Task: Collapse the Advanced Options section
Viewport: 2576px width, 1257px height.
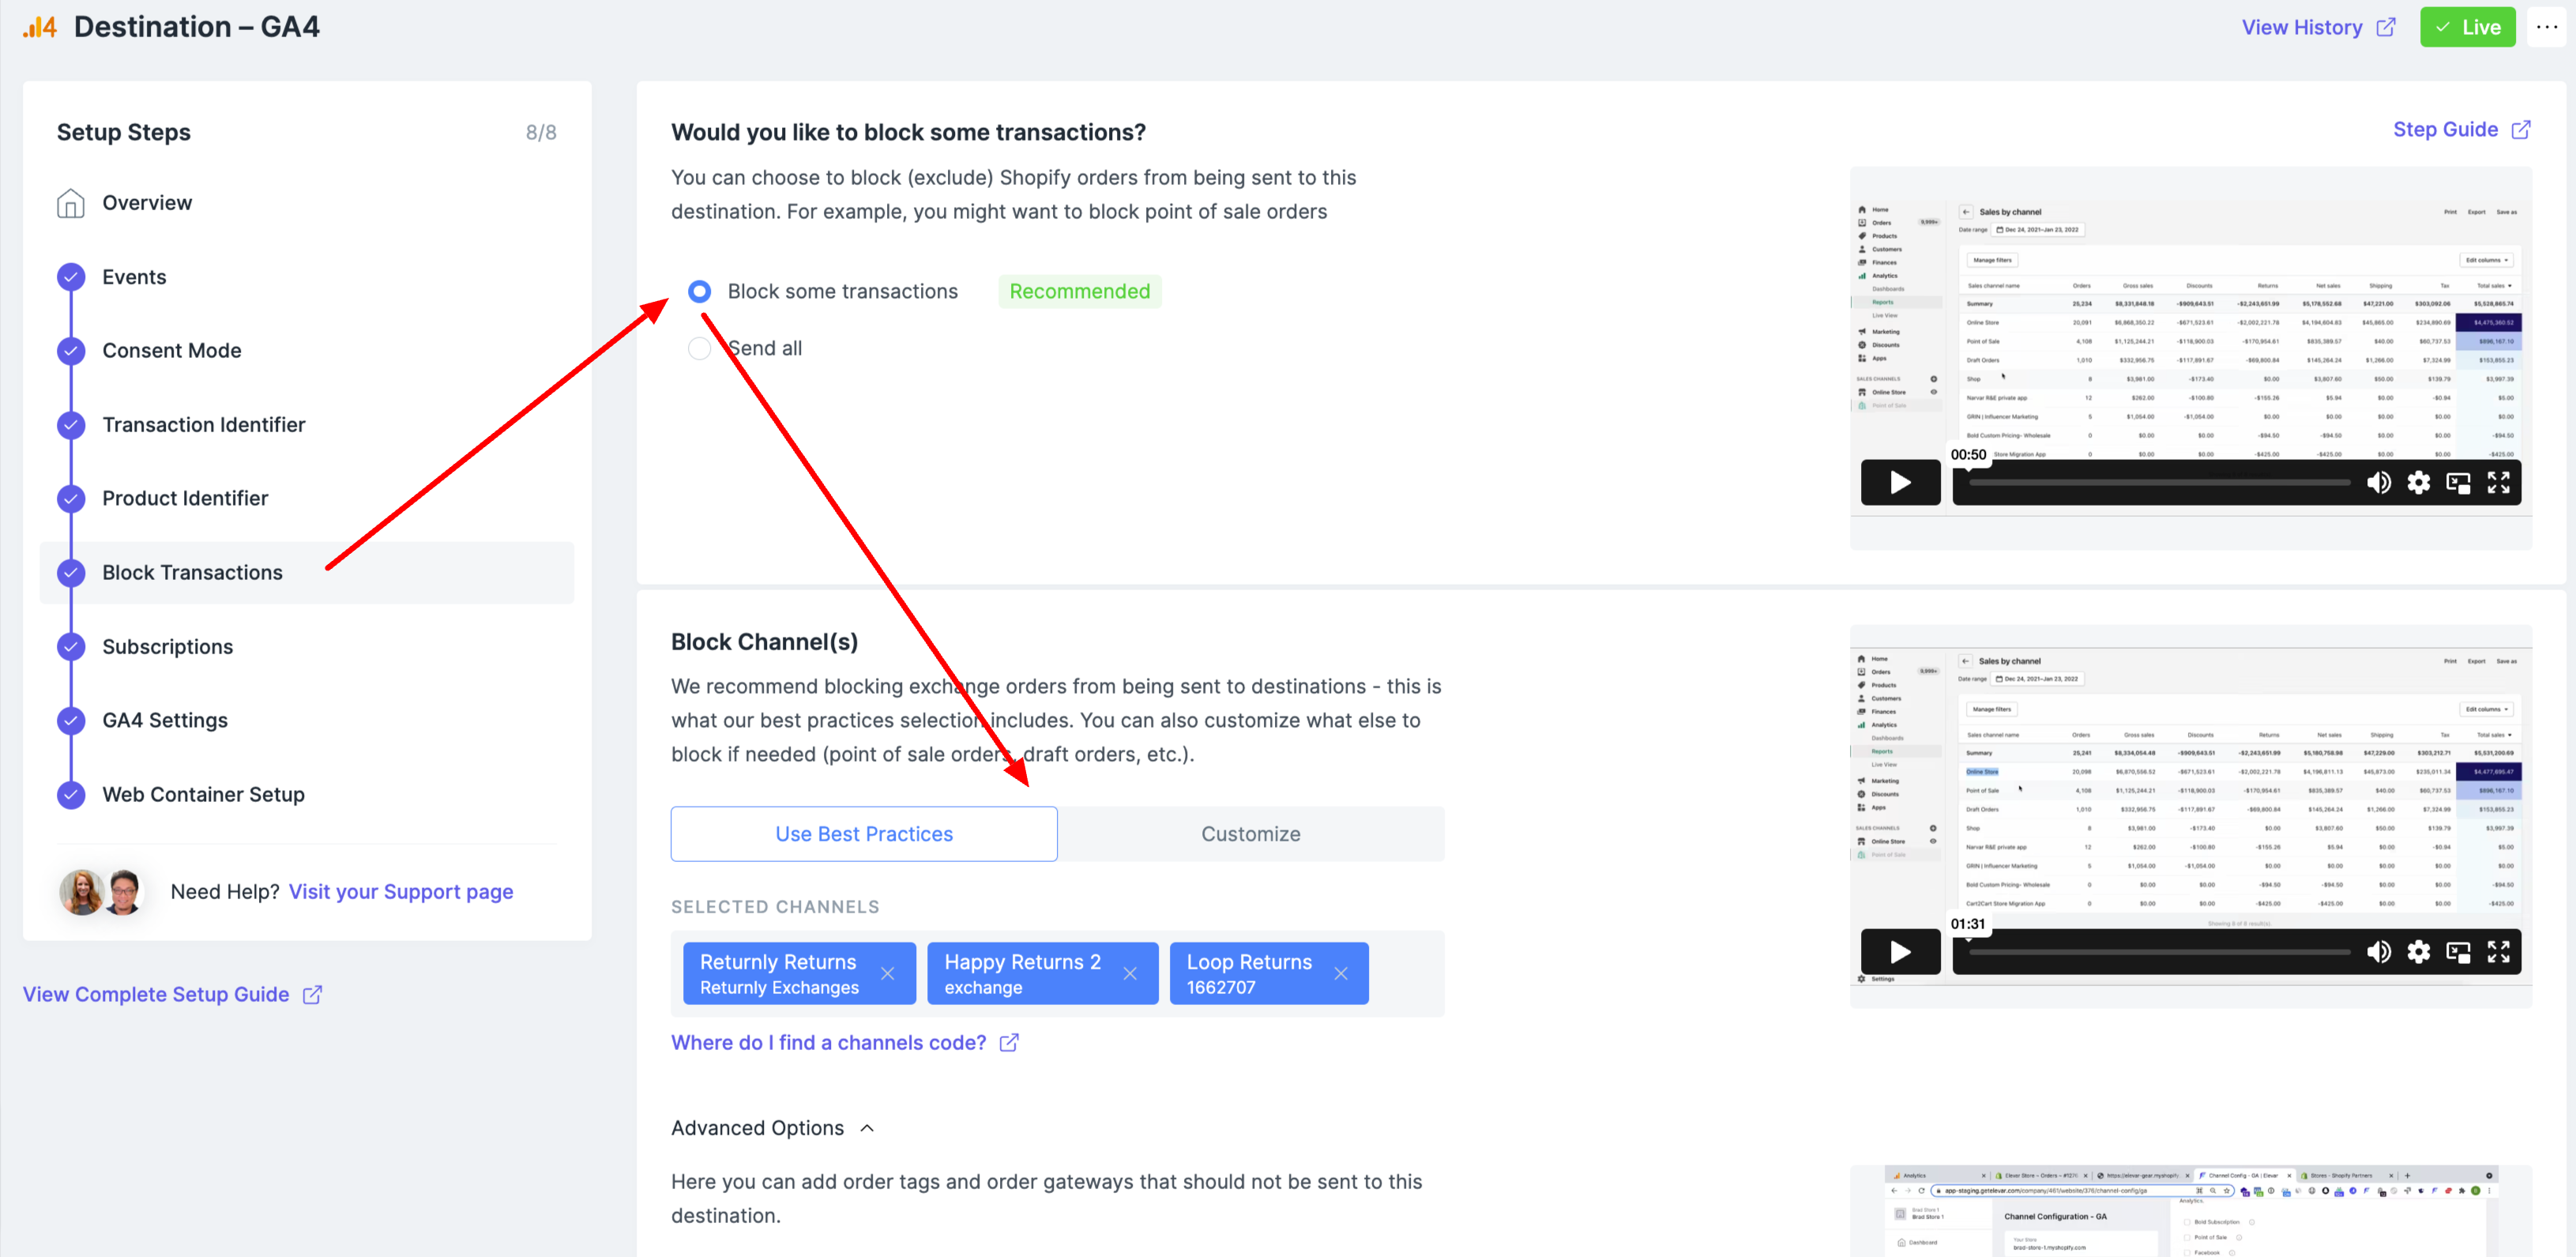Action: pyautogui.click(x=867, y=1128)
